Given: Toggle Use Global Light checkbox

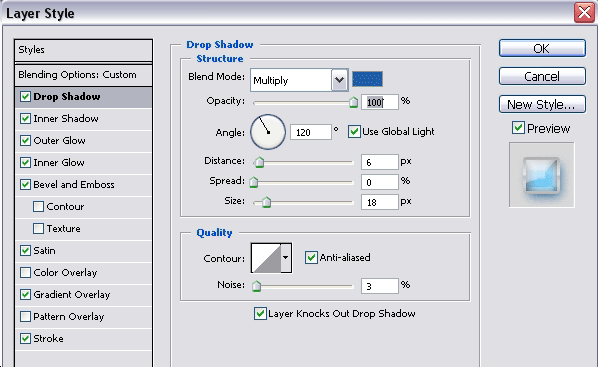Looking at the screenshot, I should [354, 132].
